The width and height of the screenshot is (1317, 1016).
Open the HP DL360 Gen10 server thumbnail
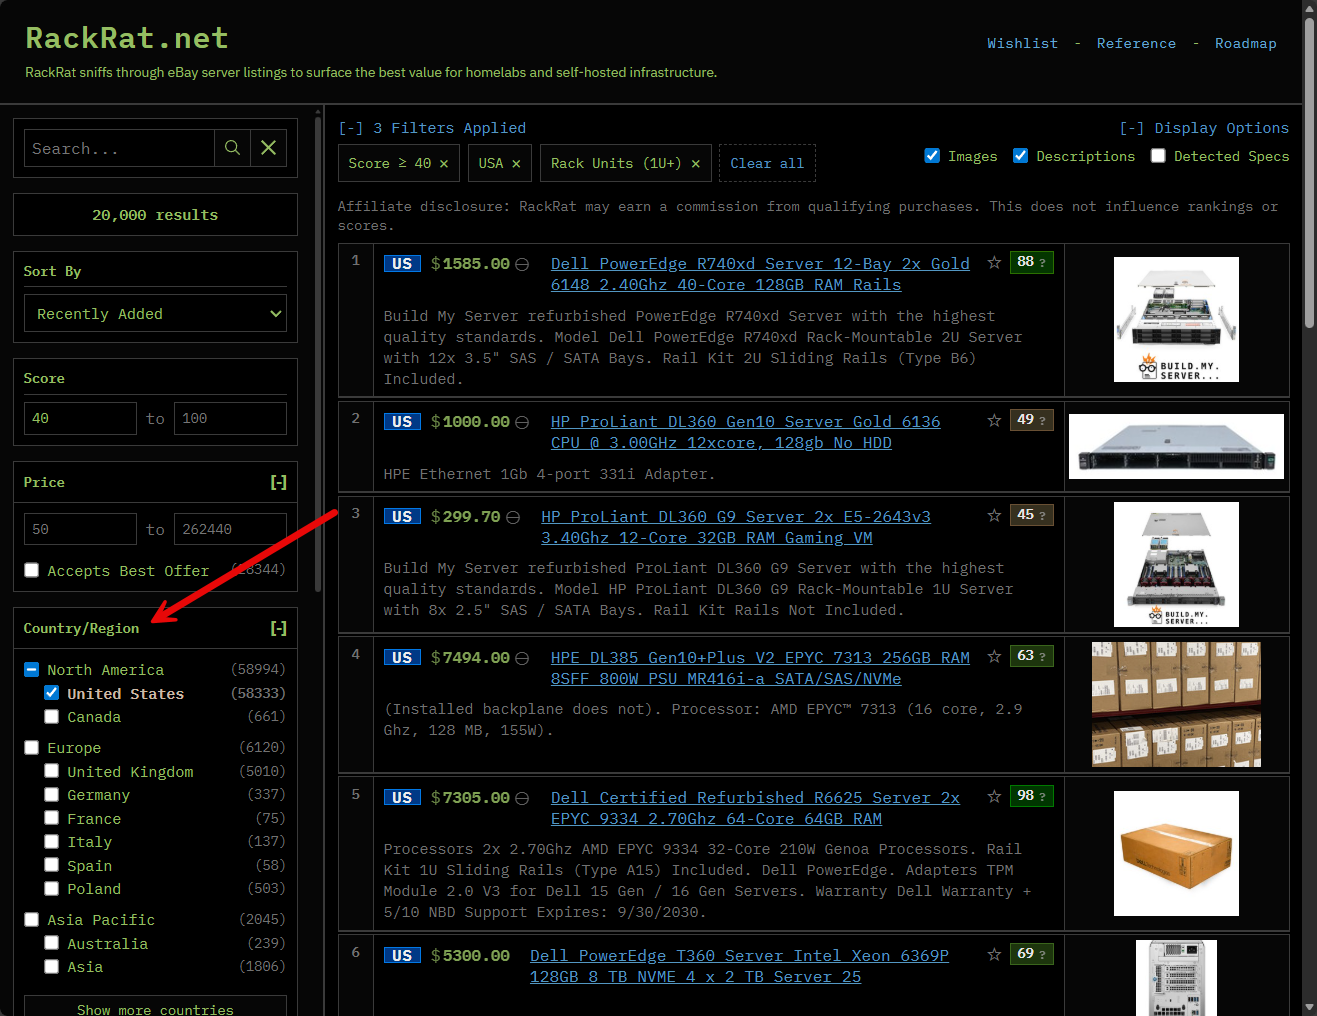pyautogui.click(x=1176, y=446)
